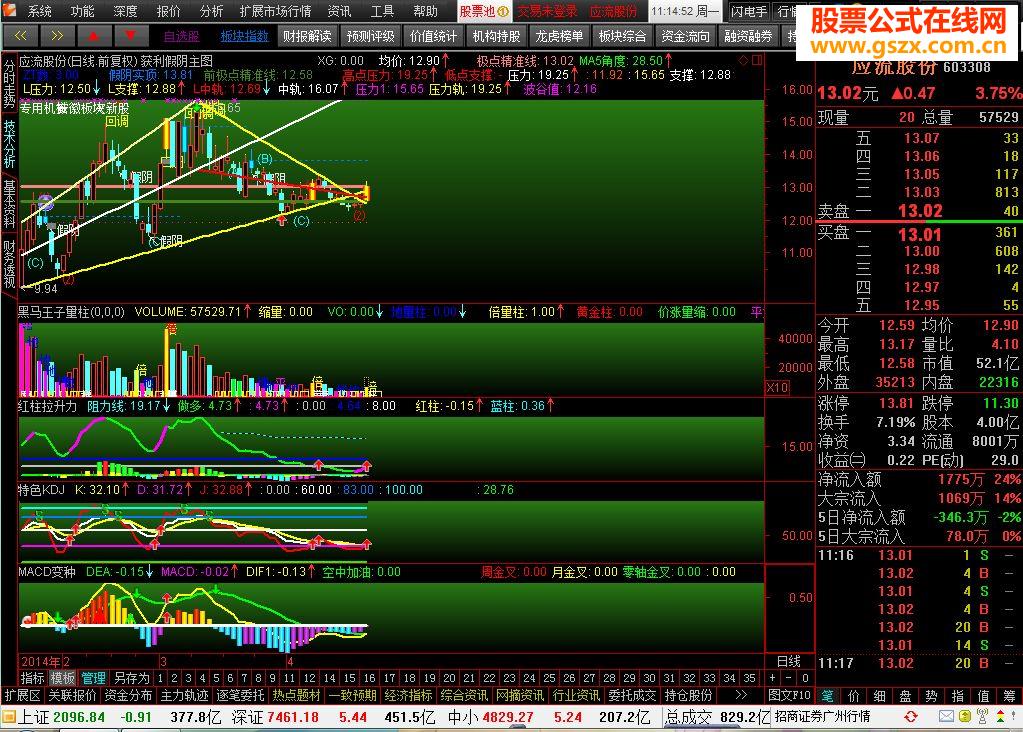Click the 龙虎榜单 button
The image size is (1023, 732).
(x=559, y=36)
